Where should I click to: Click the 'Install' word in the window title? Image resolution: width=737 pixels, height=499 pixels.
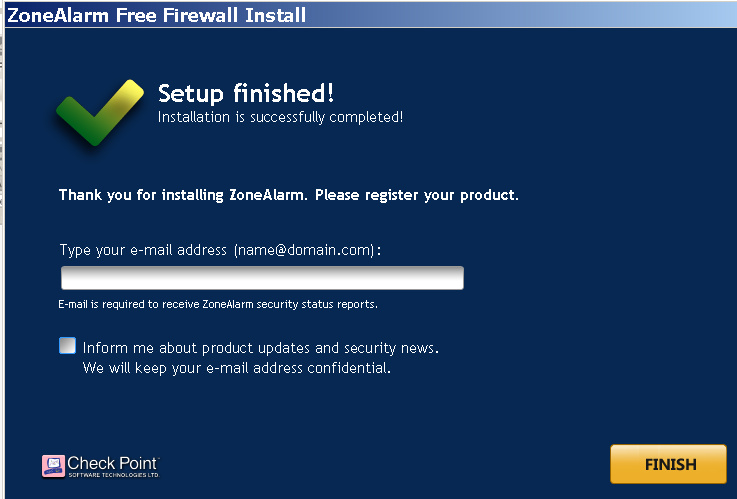pyautogui.click(x=275, y=15)
